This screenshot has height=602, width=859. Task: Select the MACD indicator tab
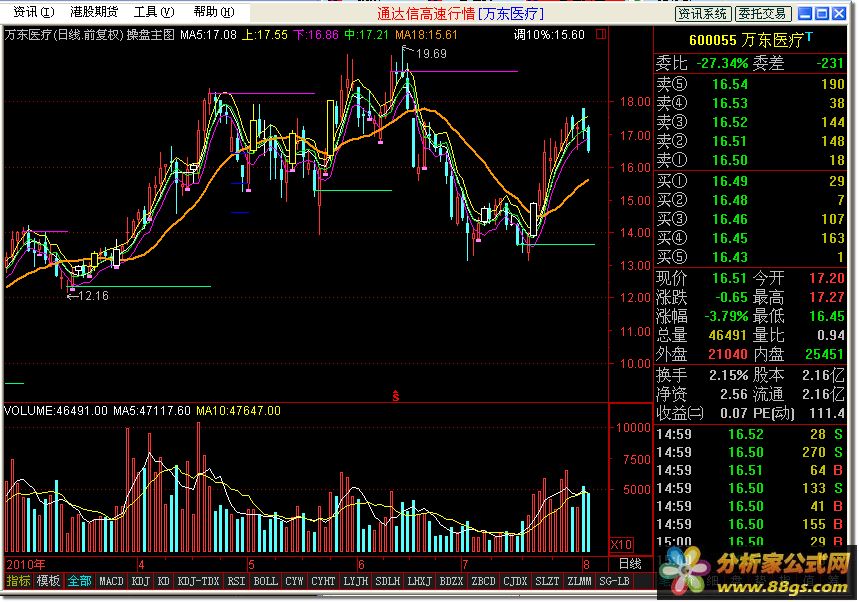(x=111, y=581)
